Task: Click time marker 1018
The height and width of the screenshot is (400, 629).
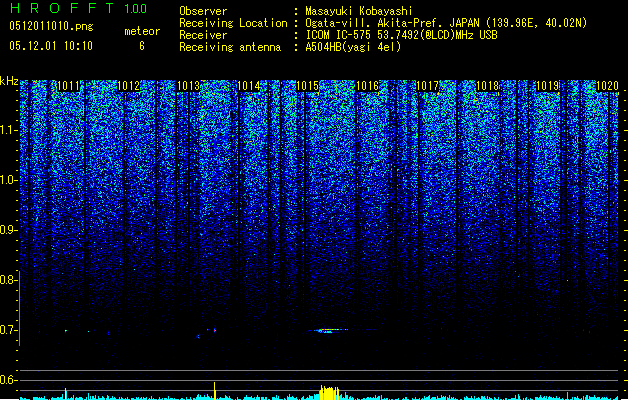Action: tap(487, 86)
